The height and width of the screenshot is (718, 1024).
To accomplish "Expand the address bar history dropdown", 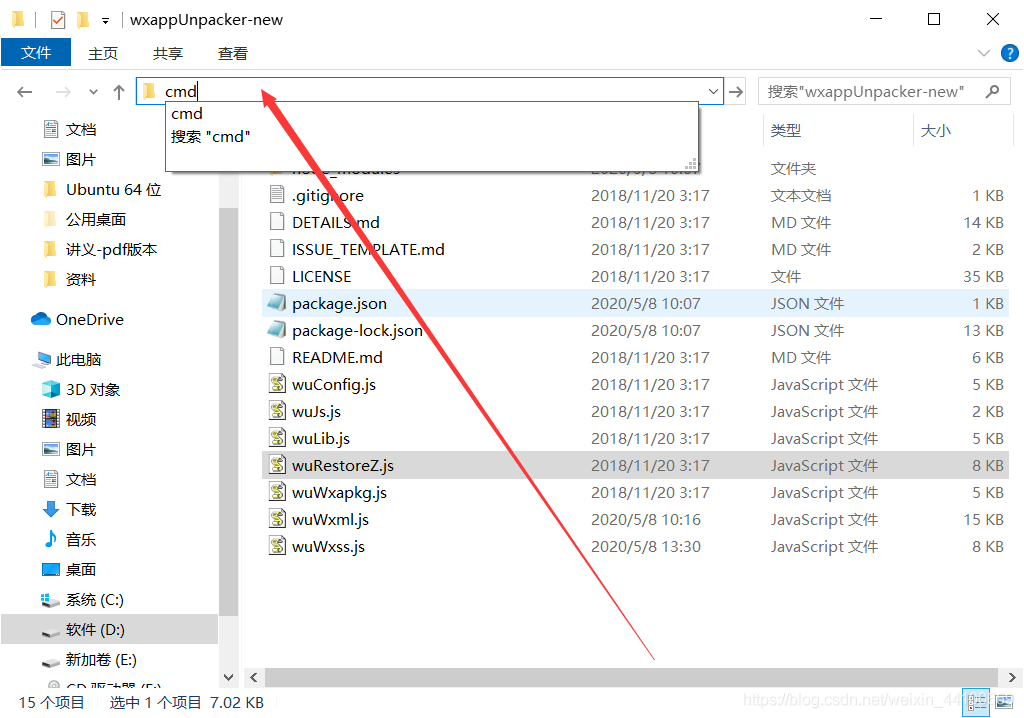I will click(713, 91).
